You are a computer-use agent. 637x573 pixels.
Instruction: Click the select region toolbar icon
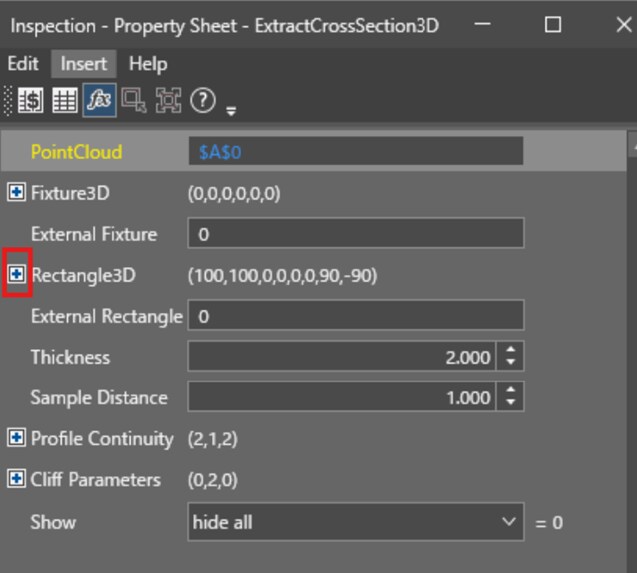coord(133,100)
